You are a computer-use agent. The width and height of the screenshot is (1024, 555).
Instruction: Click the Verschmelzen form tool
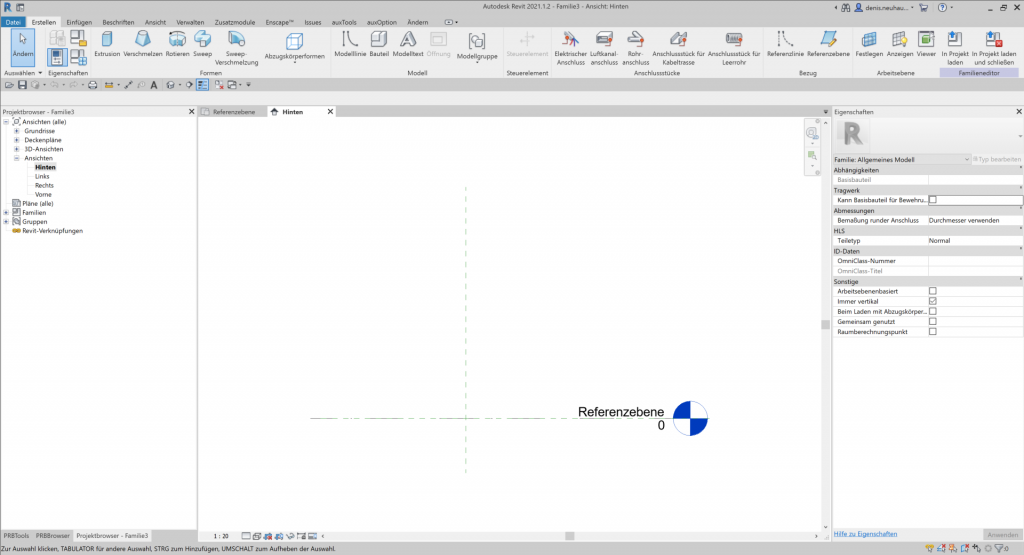click(x=143, y=43)
